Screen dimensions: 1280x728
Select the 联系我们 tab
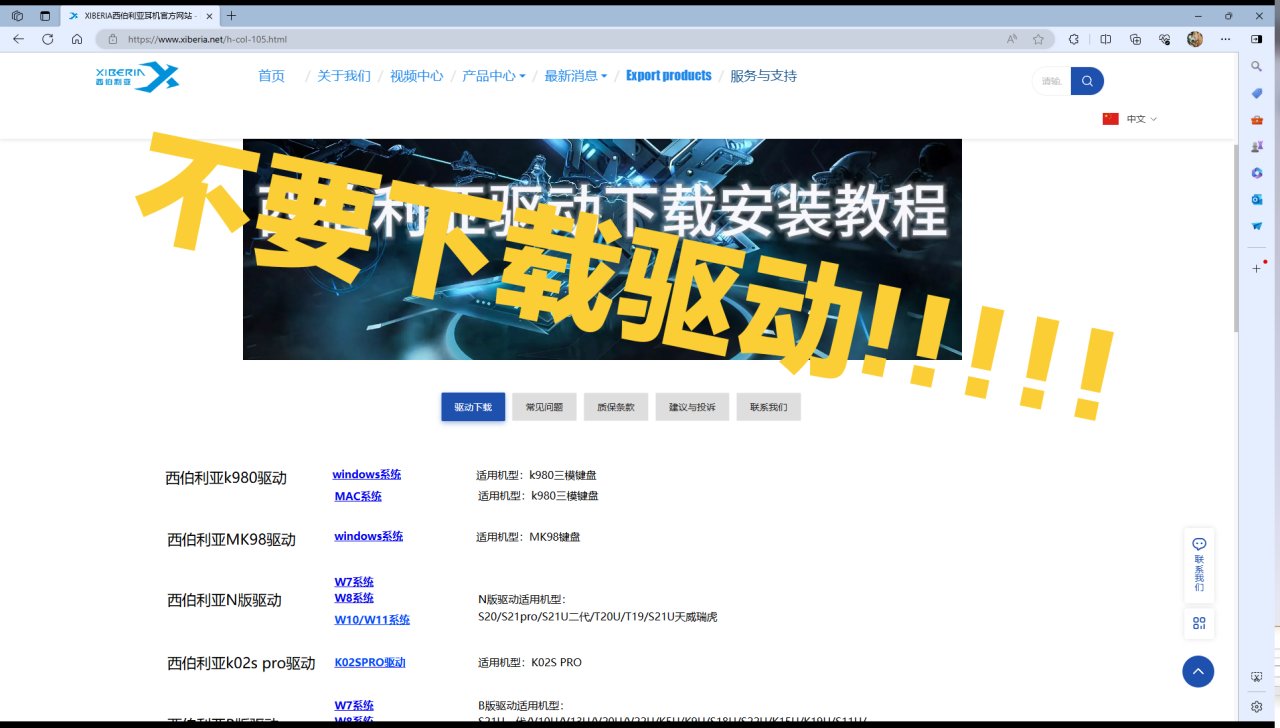click(769, 407)
